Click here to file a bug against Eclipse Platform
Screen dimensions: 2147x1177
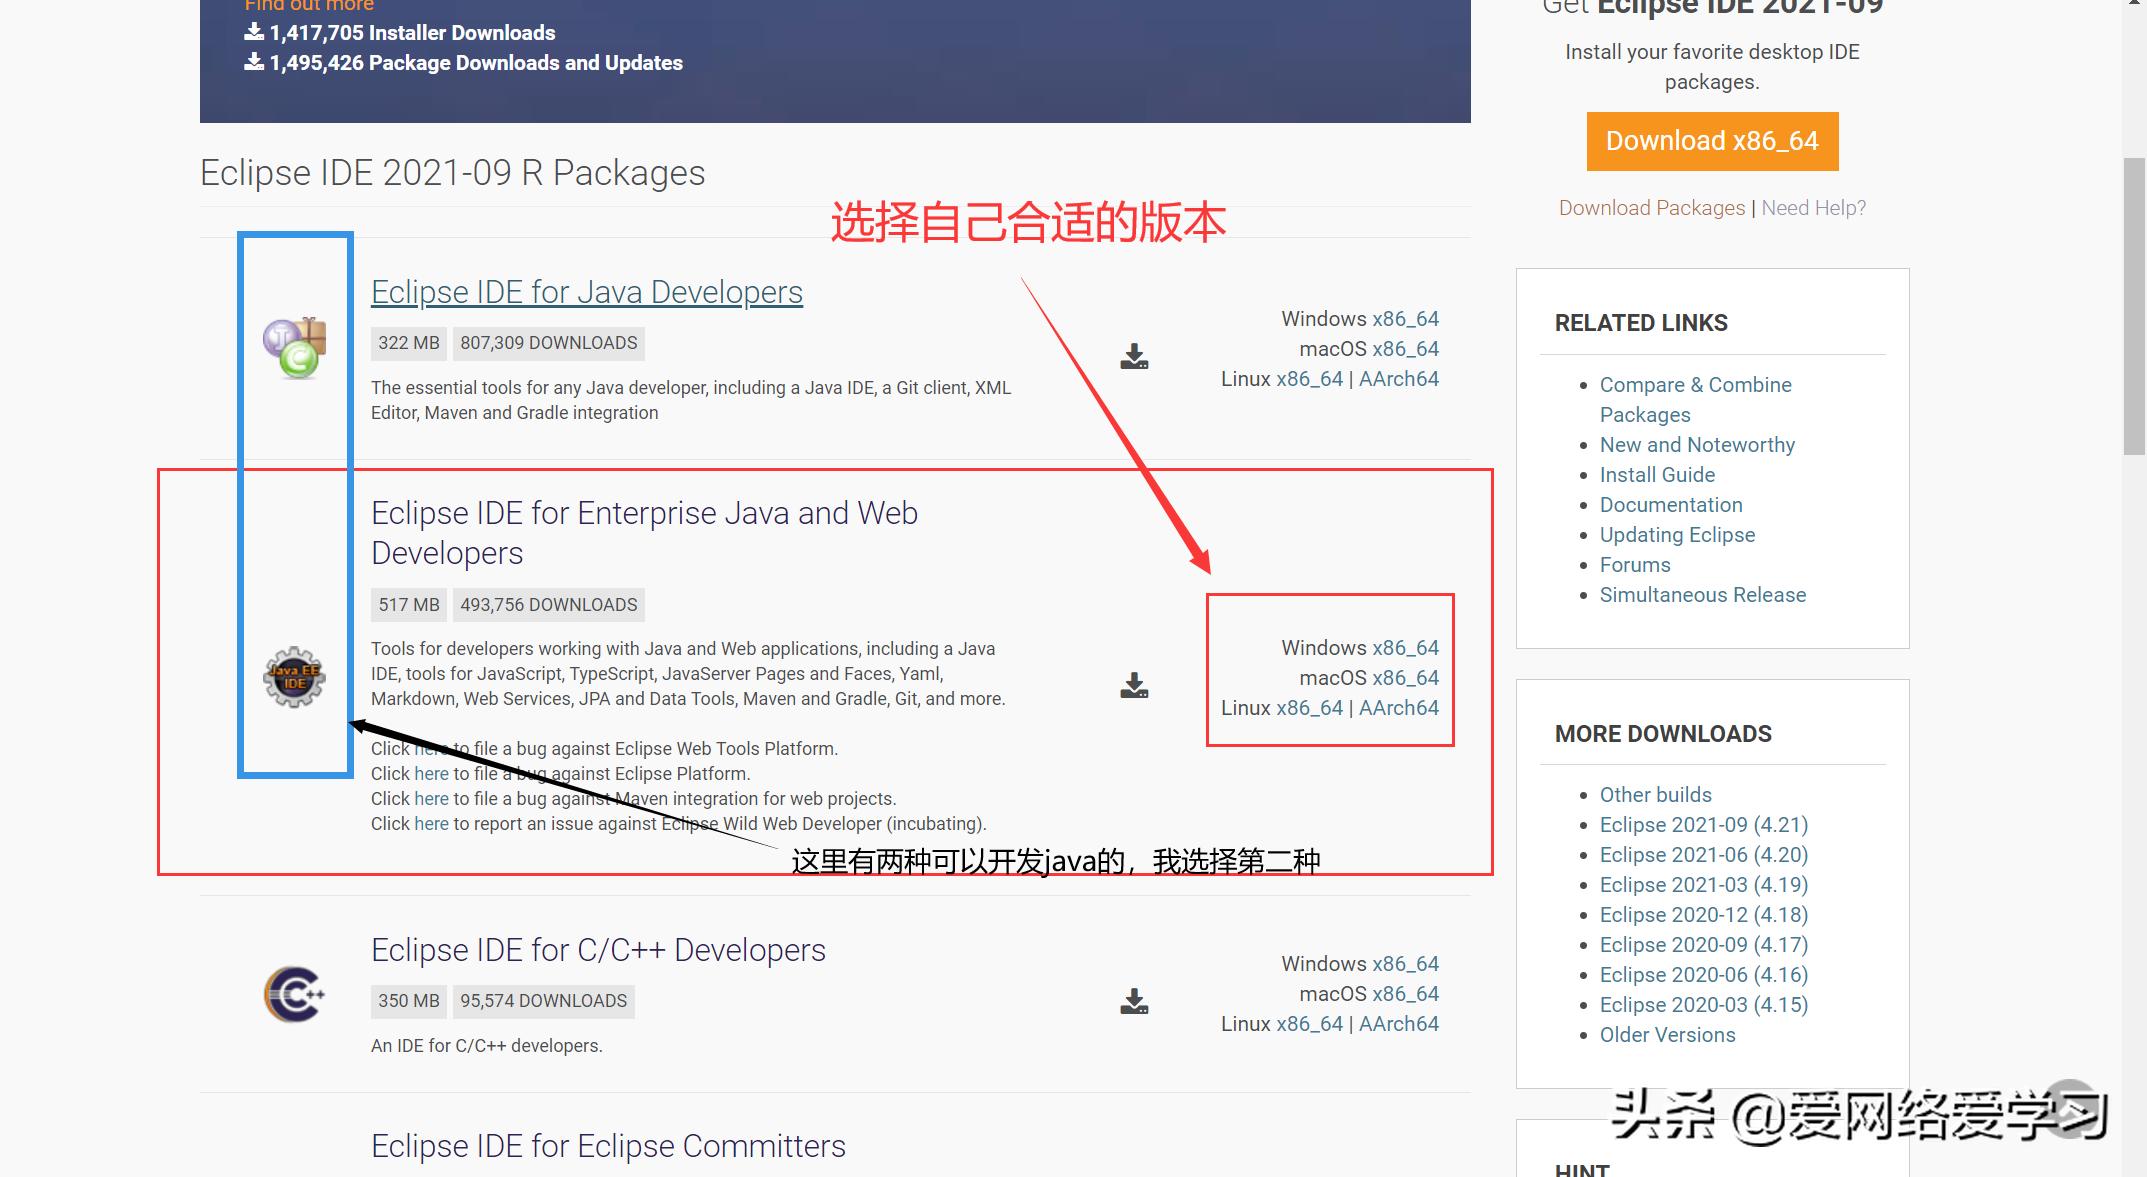click(431, 773)
